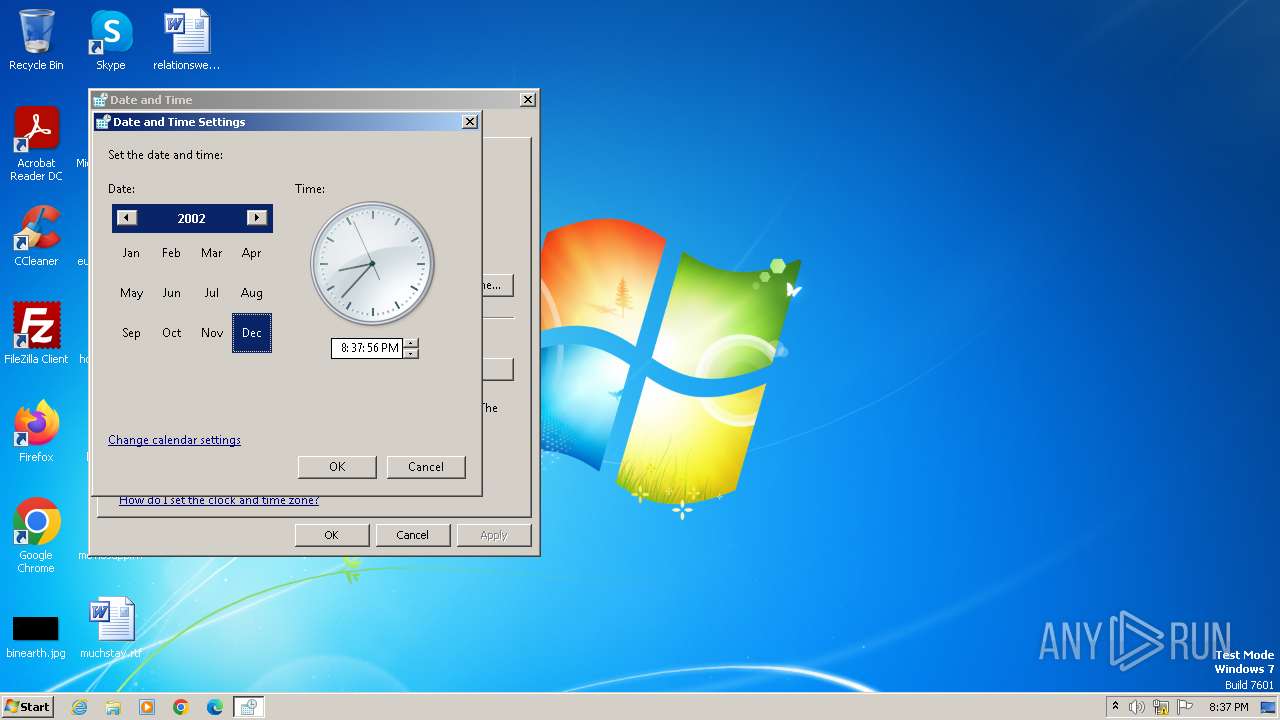Select the binearth.jpg file icon
Viewport: 1280px width, 720px height.
pyautogui.click(x=36, y=636)
